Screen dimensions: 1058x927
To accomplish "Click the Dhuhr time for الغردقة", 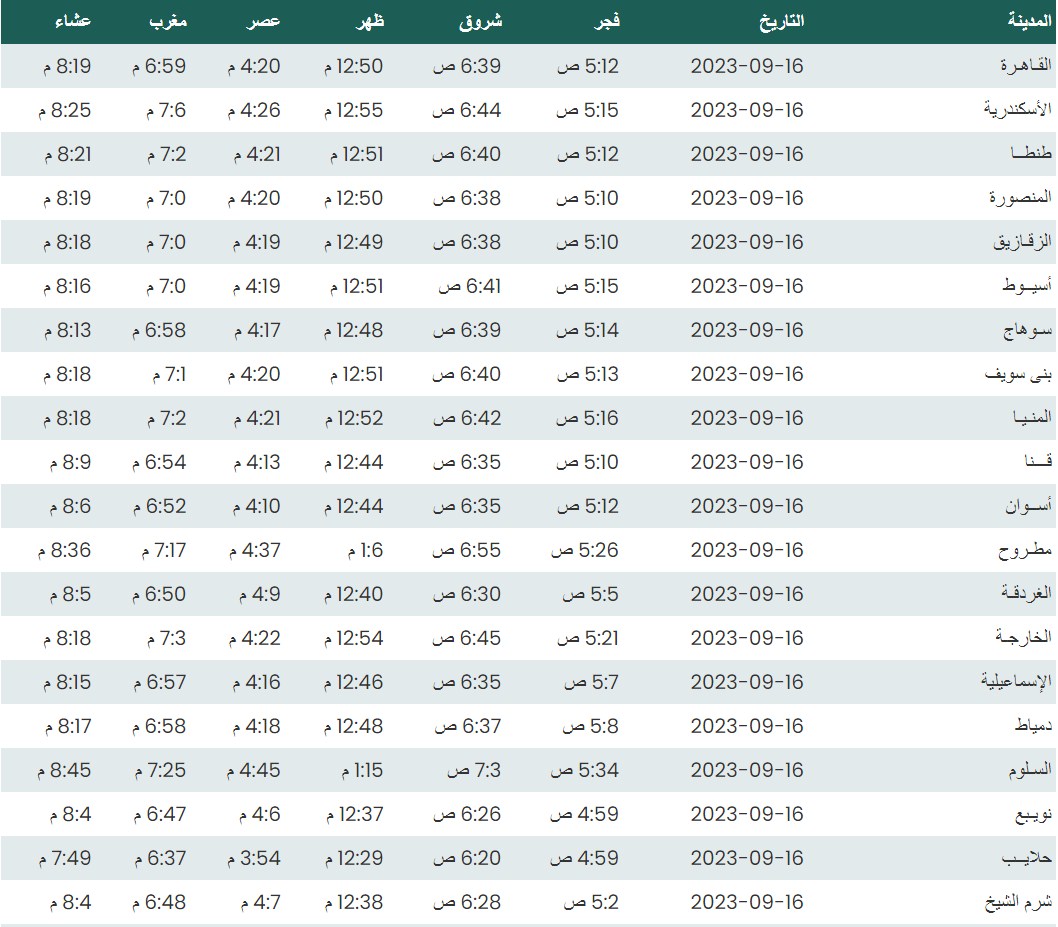I will pyautogui.click(x=353, y=594).
